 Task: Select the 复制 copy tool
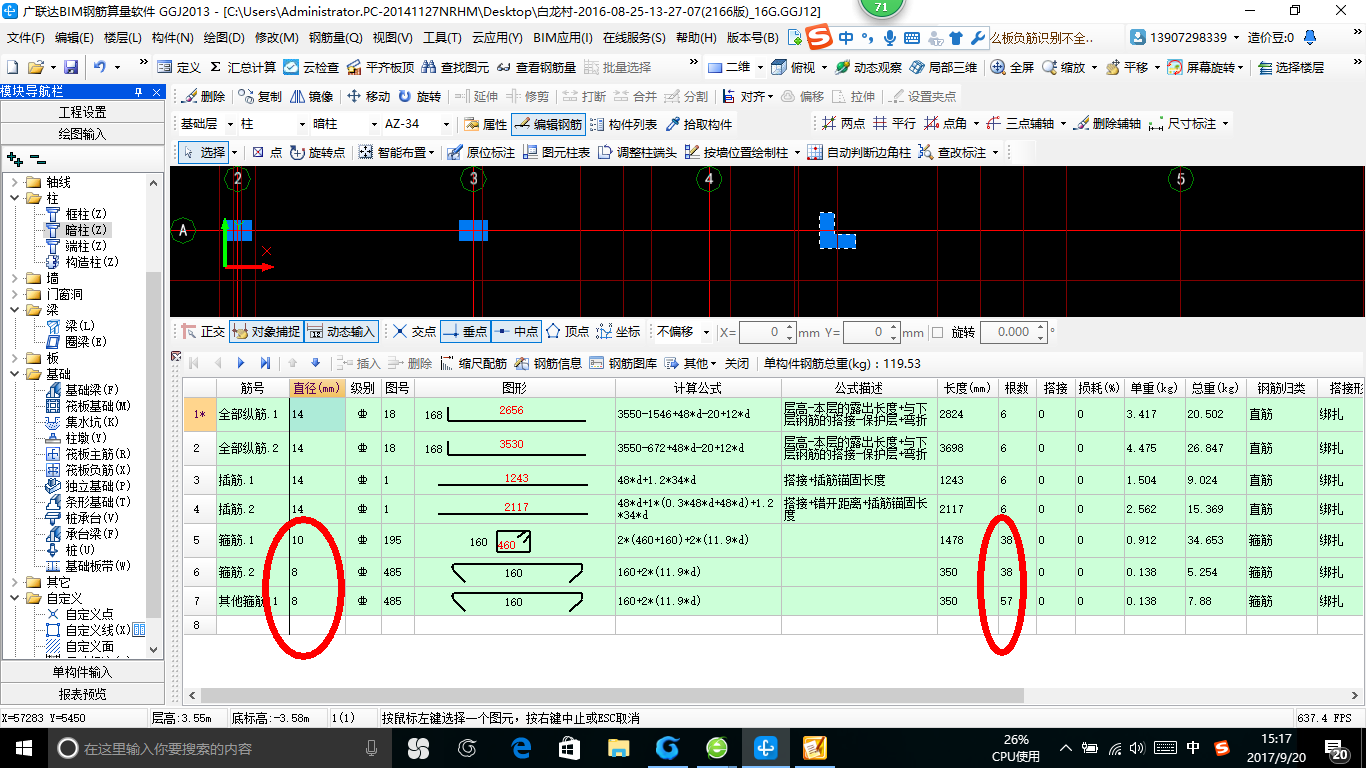coord(260,96)
